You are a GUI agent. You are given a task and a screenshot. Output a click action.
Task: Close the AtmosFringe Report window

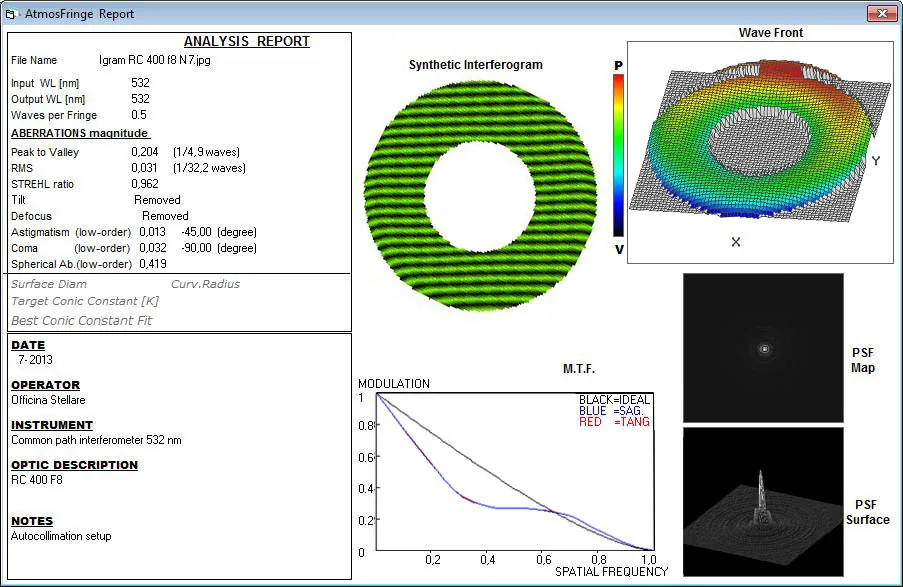[881, 13]
